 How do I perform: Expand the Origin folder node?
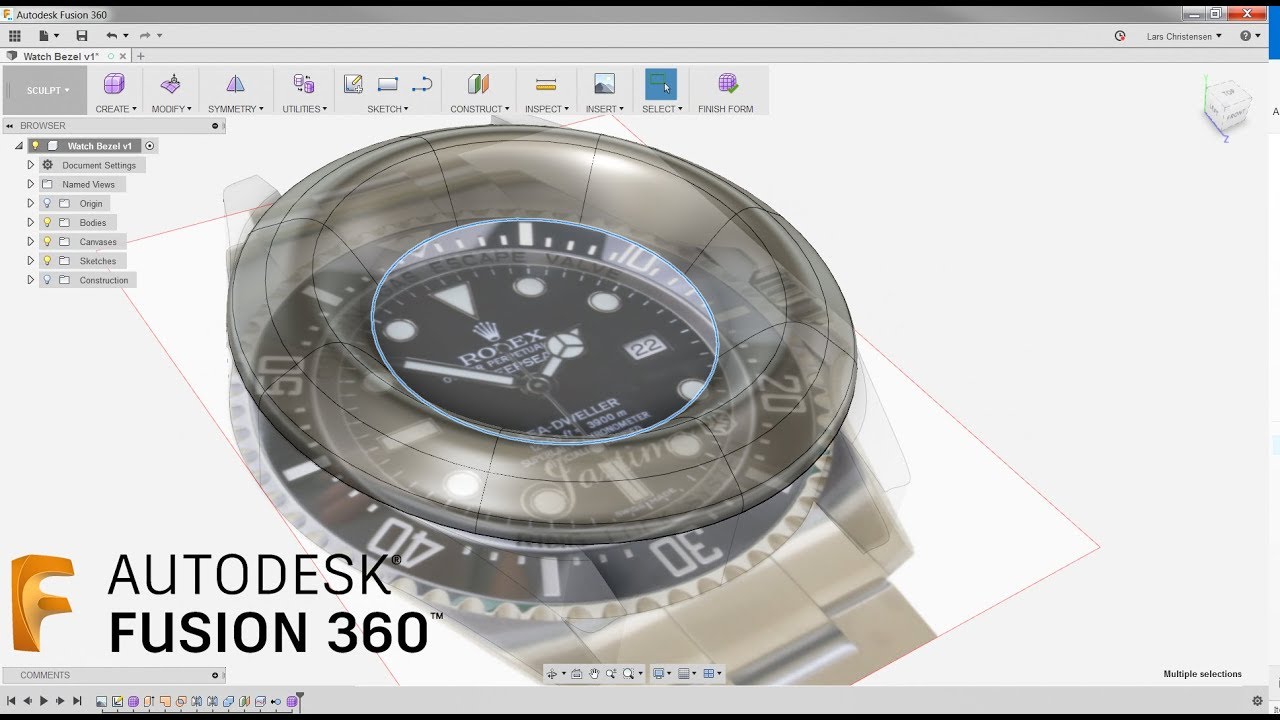point(31,203)
